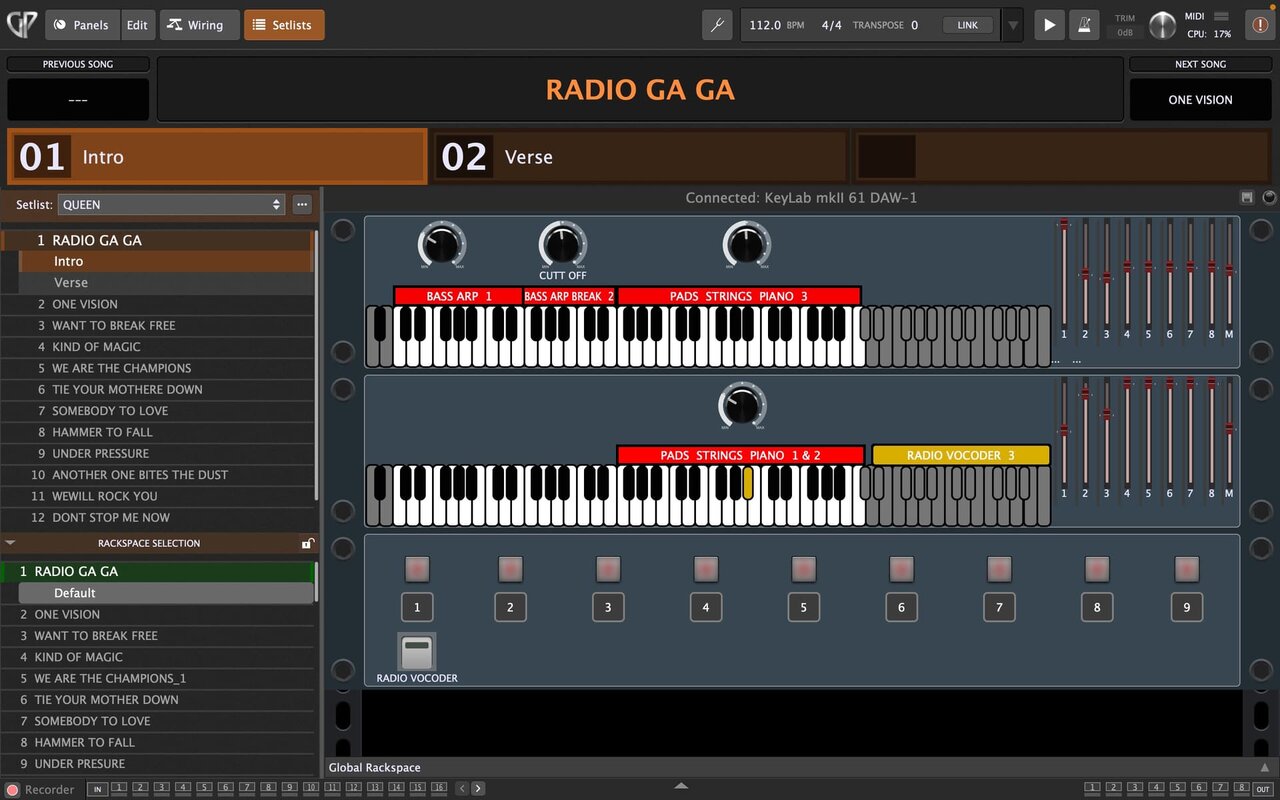
Task: Toggle red pad LED above button 1
Action: coord(417,569)
